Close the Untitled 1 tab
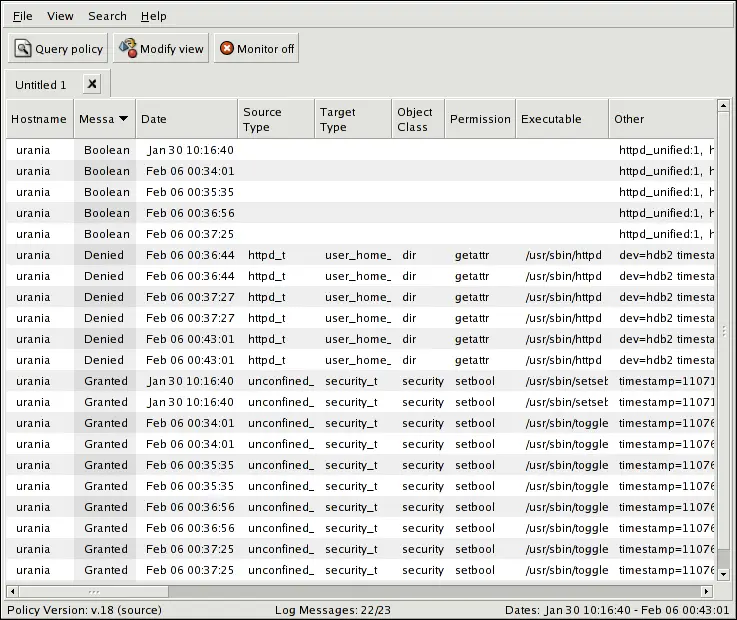737x620 pixels. coord(91,85)
